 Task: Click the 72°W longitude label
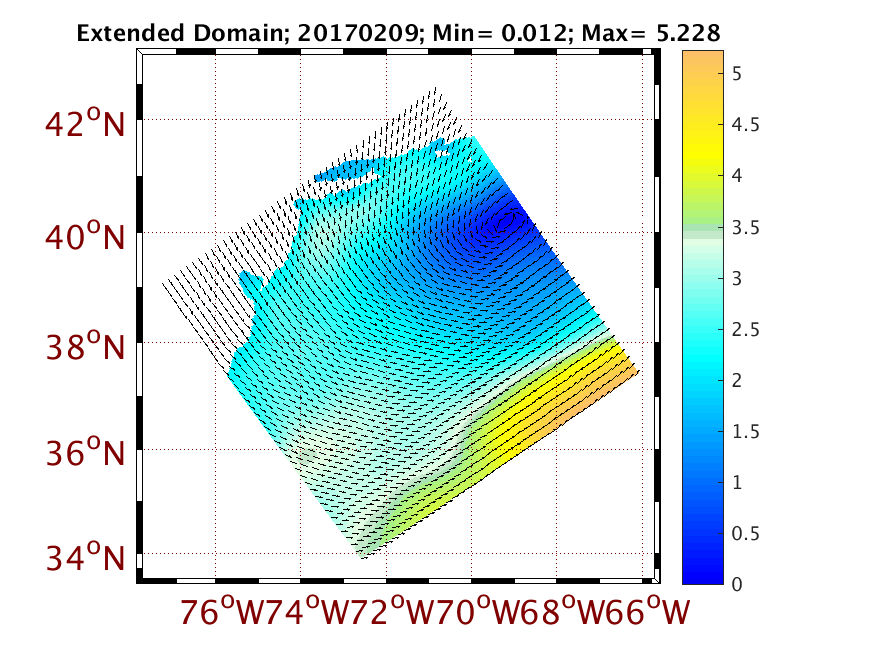(394, 611)
